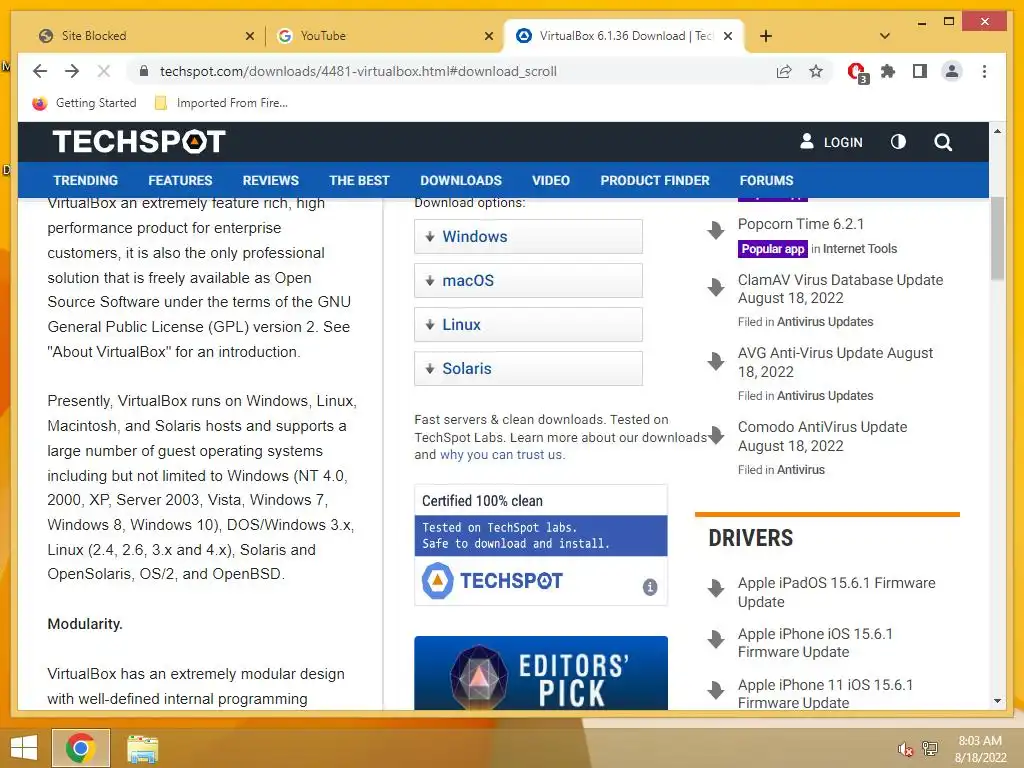Toggle the browser side panel
This screenshot has height=768, width=1024.
click(920, 71)
